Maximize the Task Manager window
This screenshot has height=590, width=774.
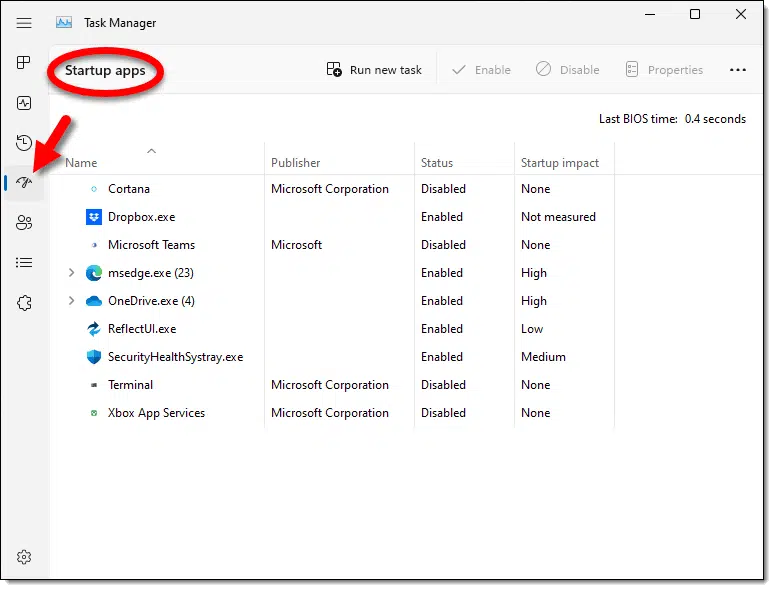tap(695, 14)
